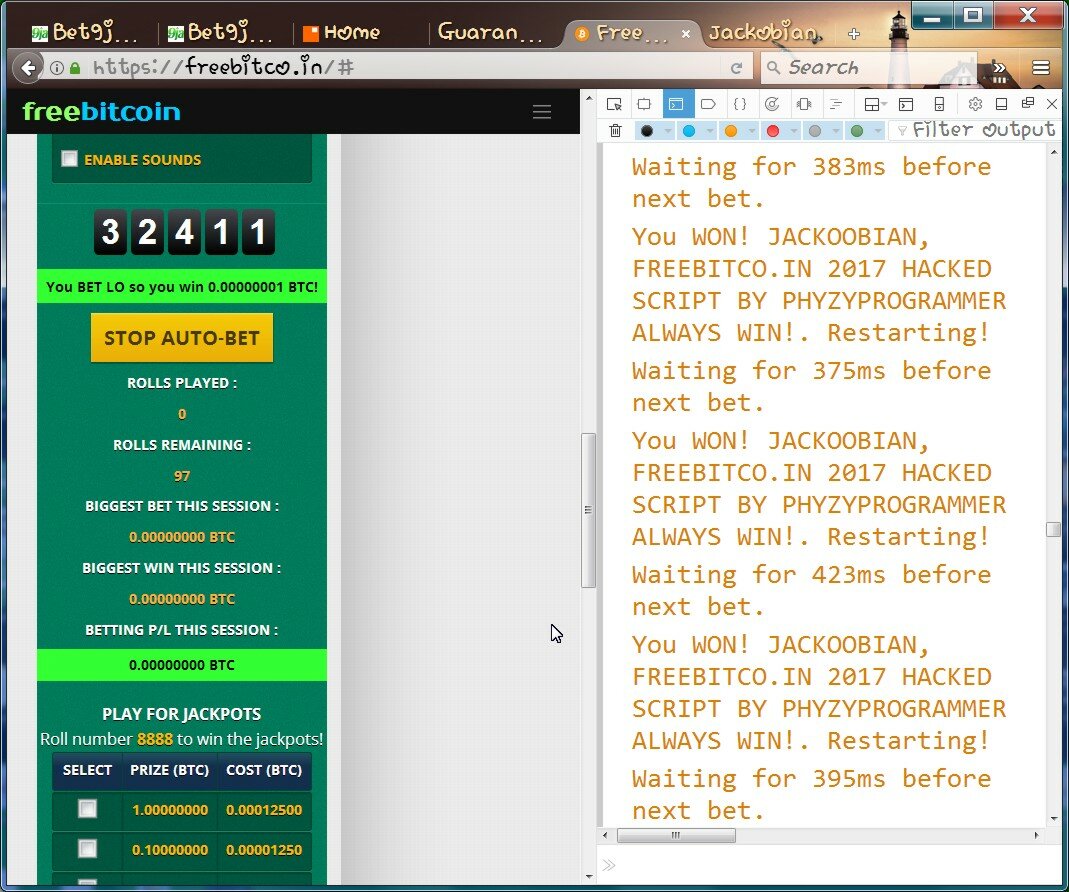Viewport: 1069px width, 892px height.
Task: Switch to the second Bet9j tab
Action: point(220,33)
